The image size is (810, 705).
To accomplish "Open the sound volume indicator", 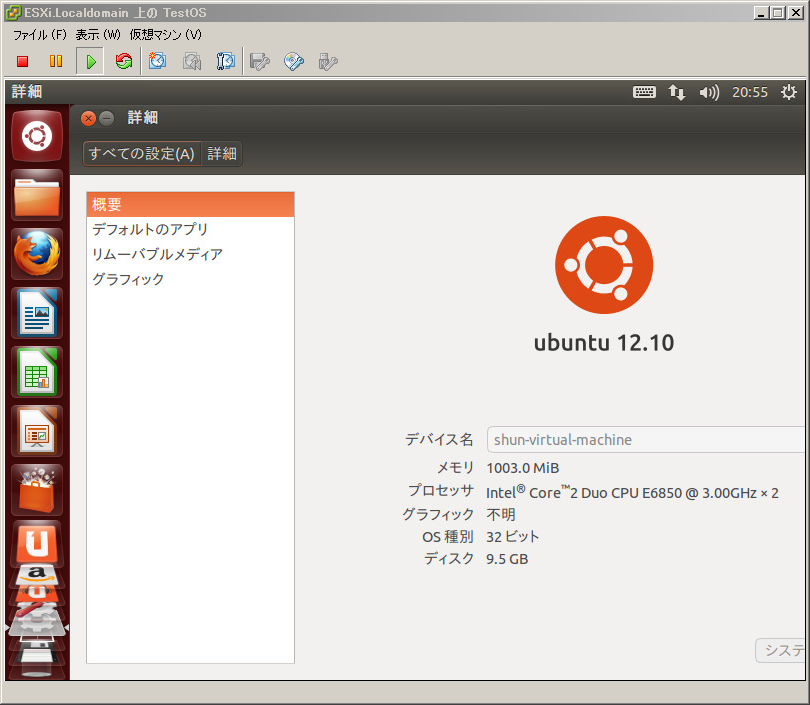I will point(709,92).
